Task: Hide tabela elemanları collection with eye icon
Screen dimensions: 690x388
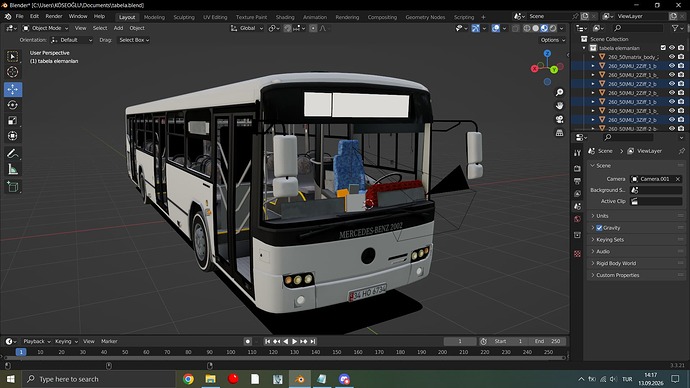Action: tap(672, 48)
